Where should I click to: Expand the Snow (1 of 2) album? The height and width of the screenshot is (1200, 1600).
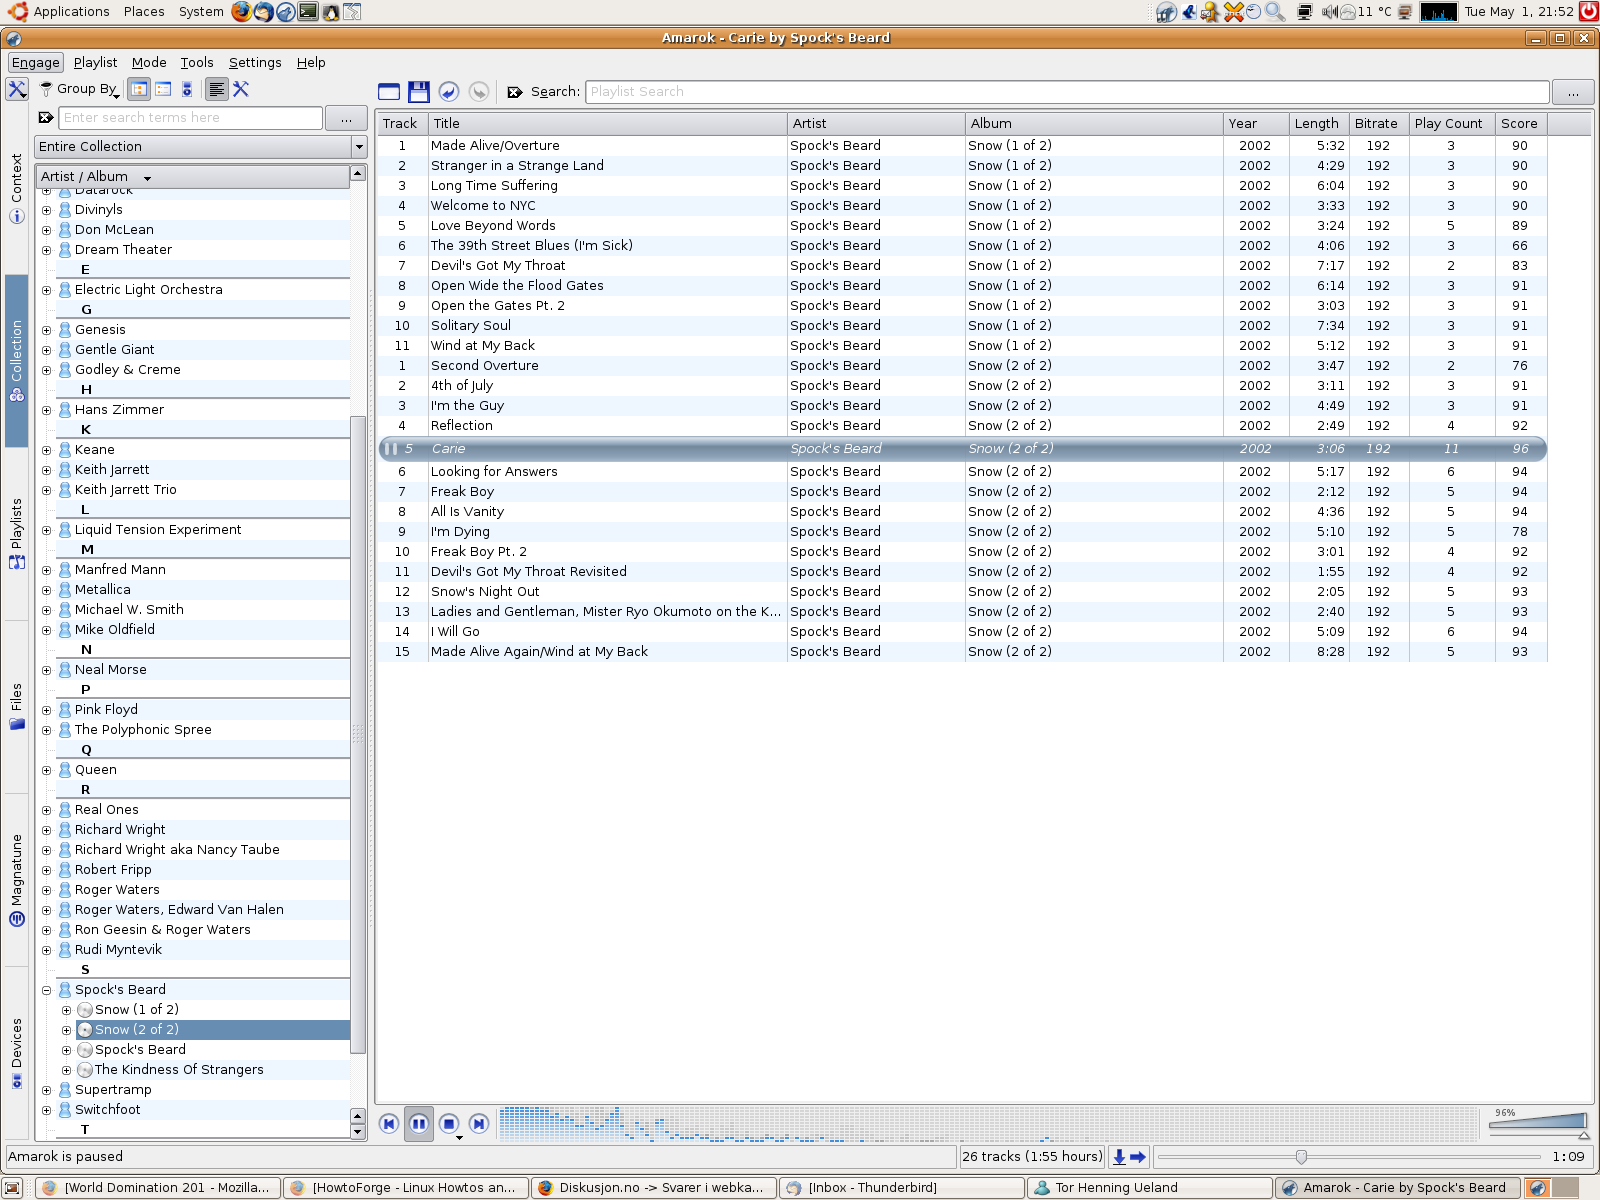pos(66,1010)
